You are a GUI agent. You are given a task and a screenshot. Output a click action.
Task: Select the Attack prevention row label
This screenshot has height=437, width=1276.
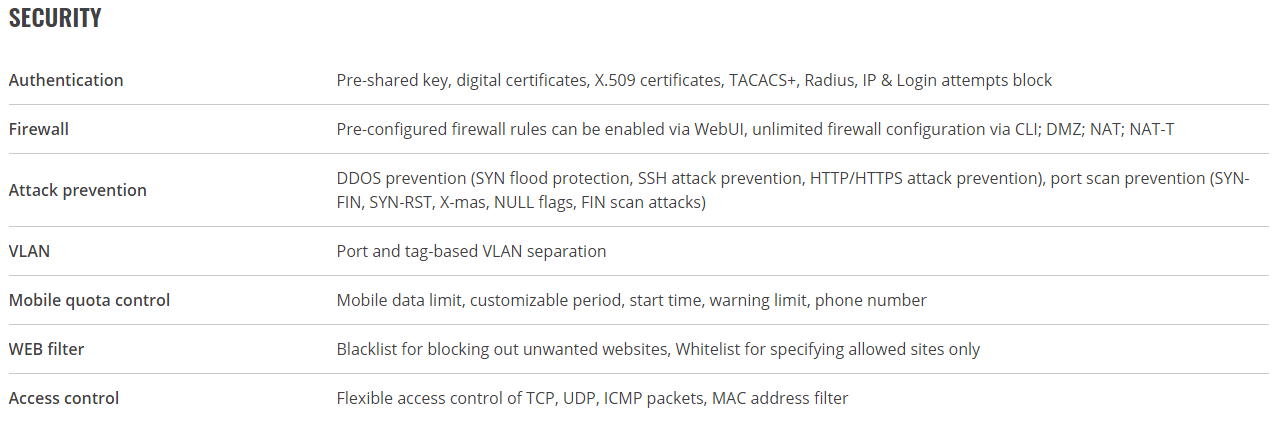click(x=78, y=190)
